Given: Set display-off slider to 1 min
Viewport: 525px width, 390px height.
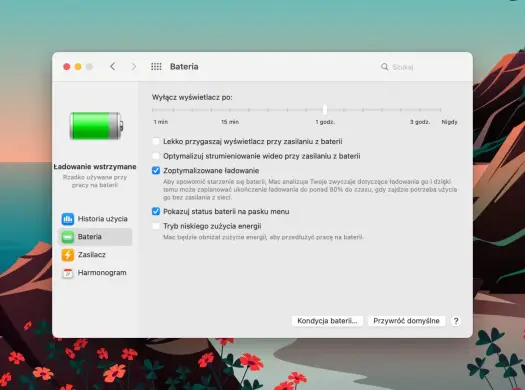Looking at the screenshot, I should click(x=153, y=109).
